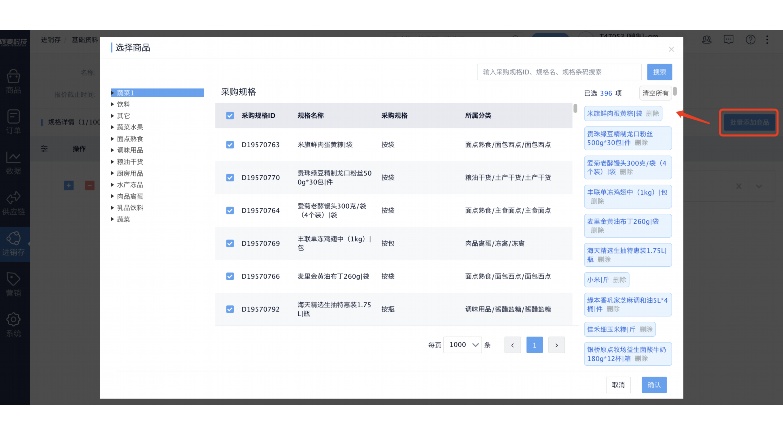The height and width of the screenshot is (435, 783).
Task: Open the 订单 sidebar icon
Action: tap(13, 121)
